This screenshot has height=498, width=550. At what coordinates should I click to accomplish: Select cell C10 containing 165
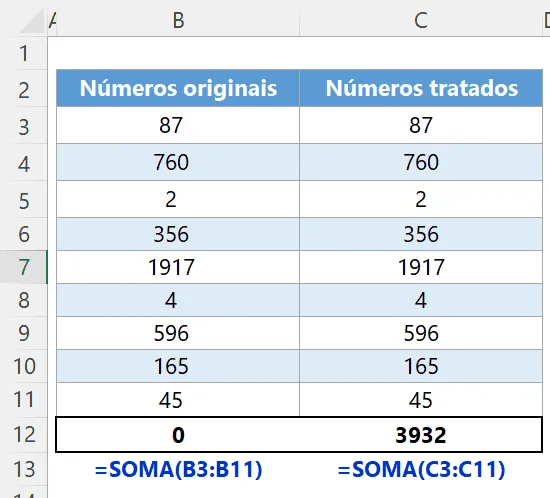421,366
